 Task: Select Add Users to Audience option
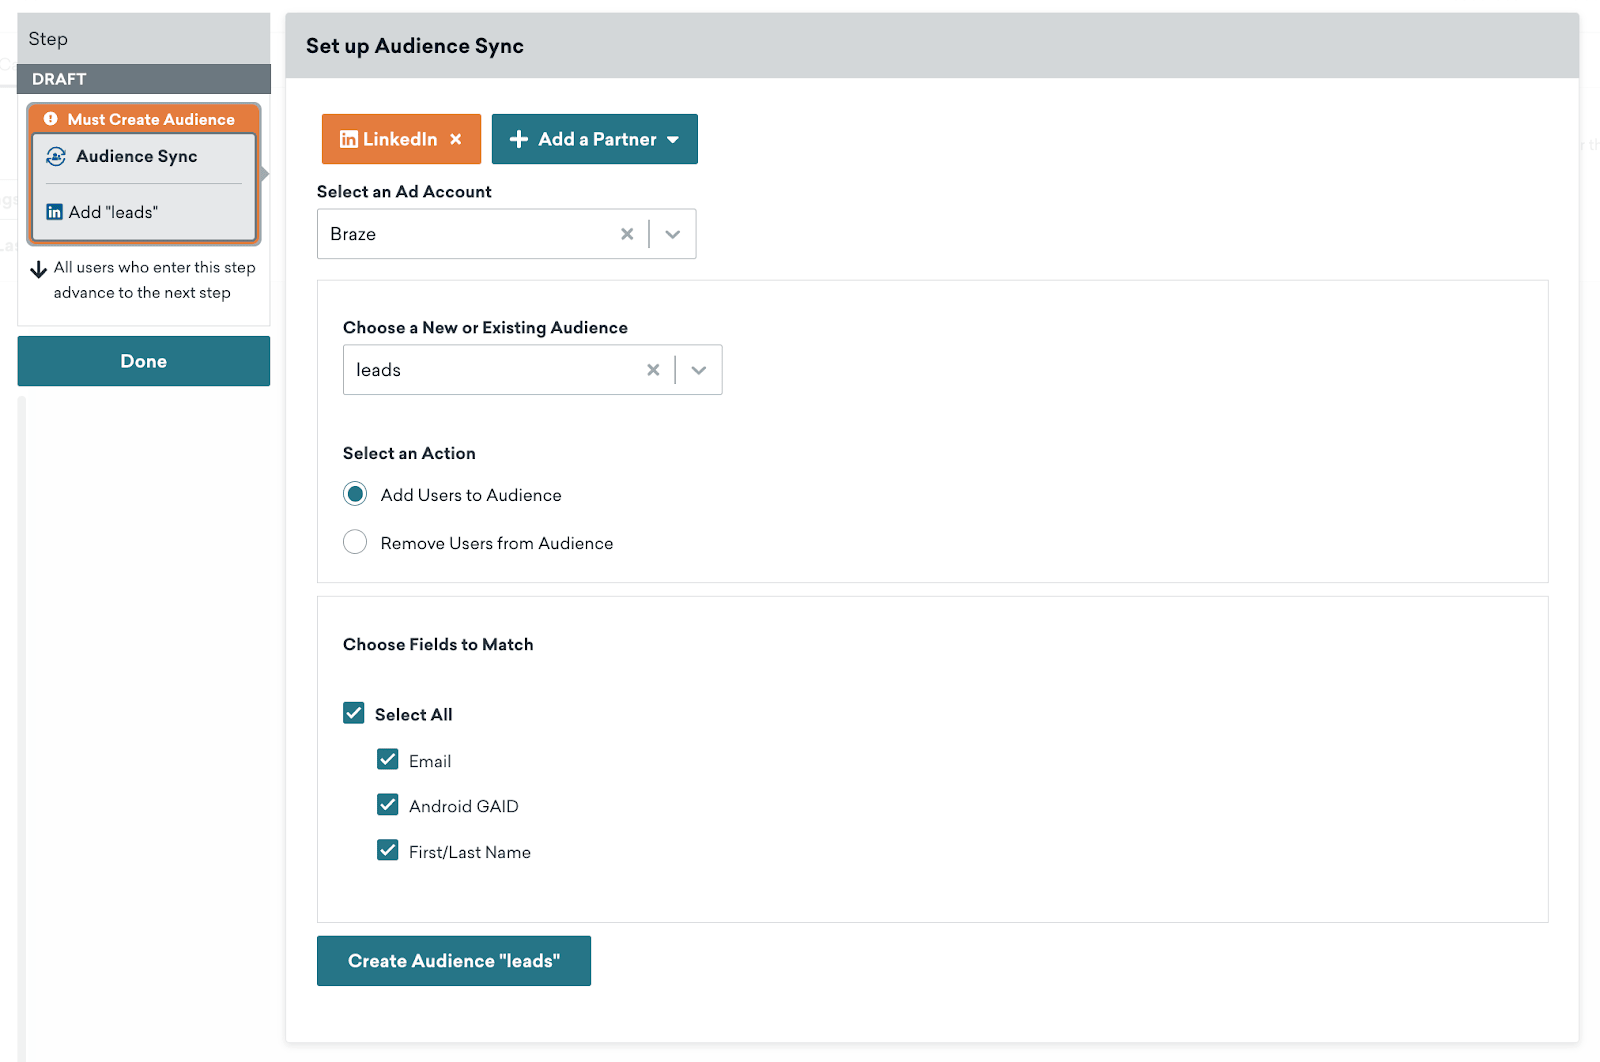click(x=355, y=494)
